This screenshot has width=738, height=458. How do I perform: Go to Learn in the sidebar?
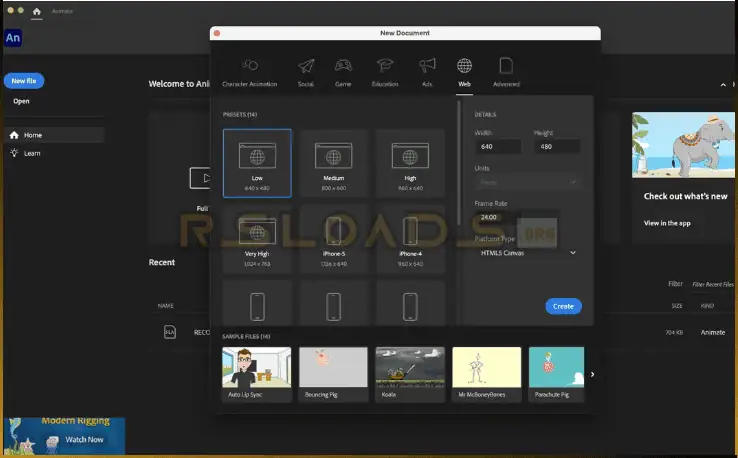32,153
